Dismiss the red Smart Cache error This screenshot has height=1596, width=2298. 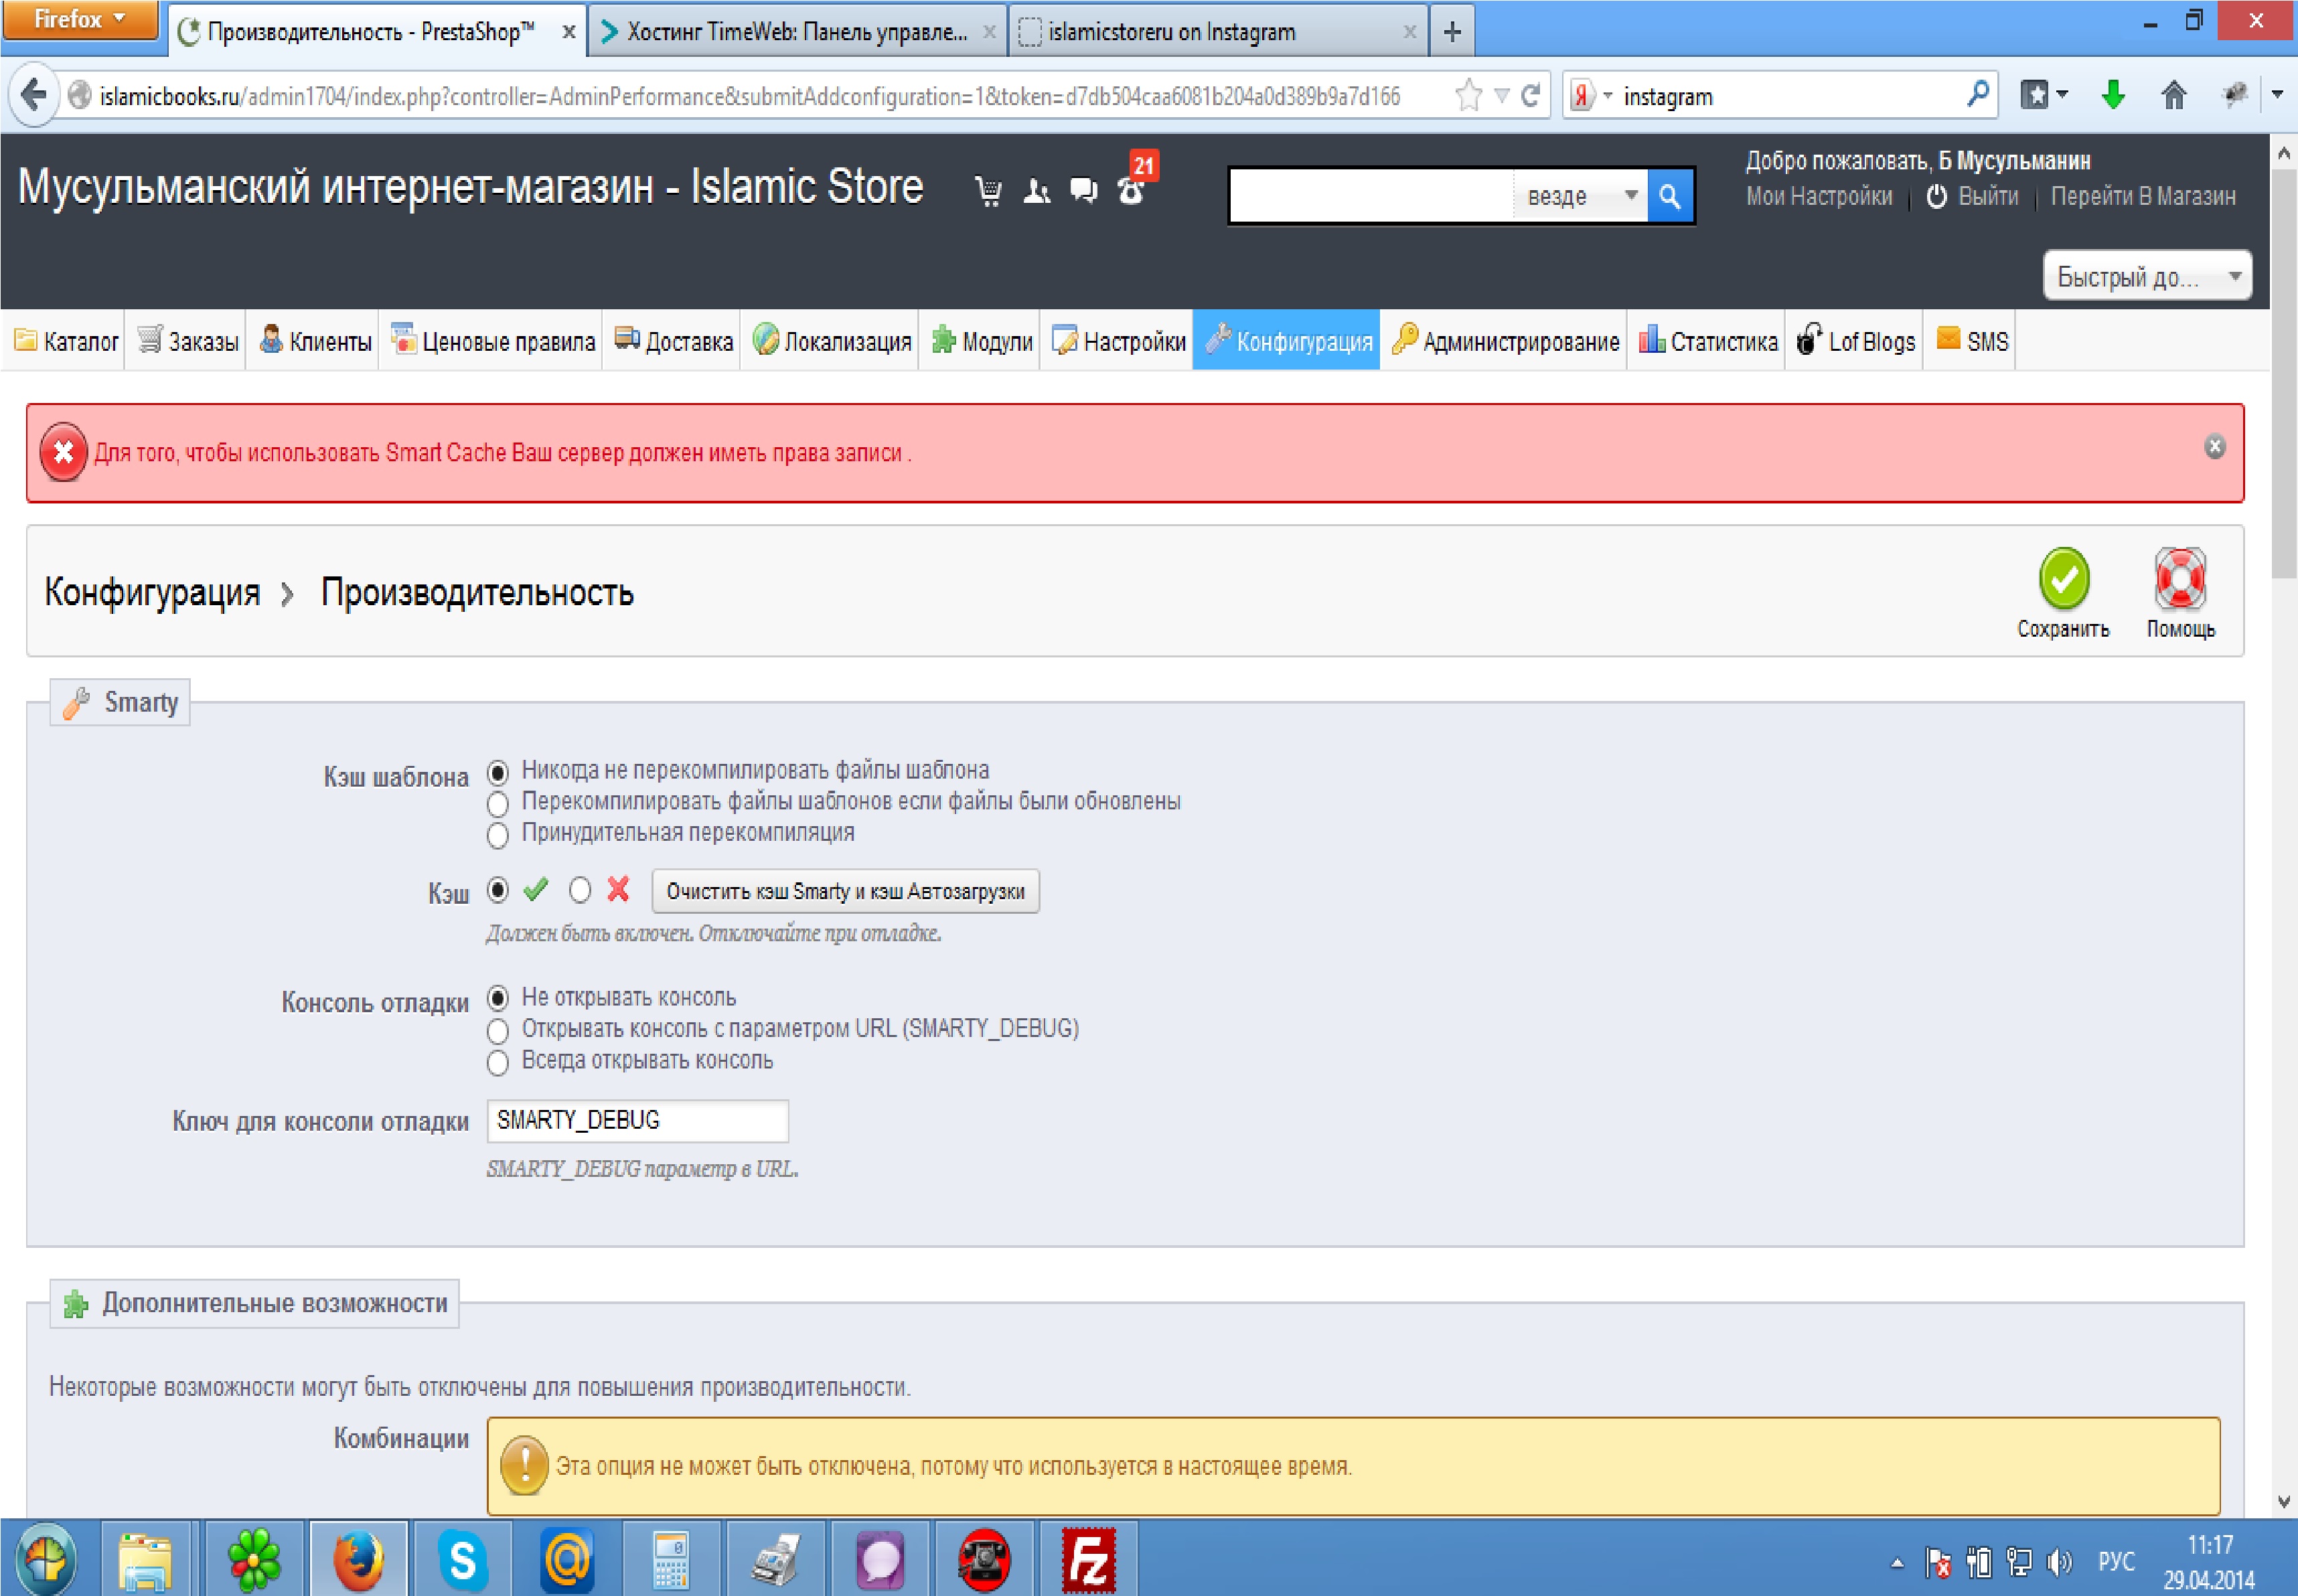pyautogui.click(x=2214, y=447)
